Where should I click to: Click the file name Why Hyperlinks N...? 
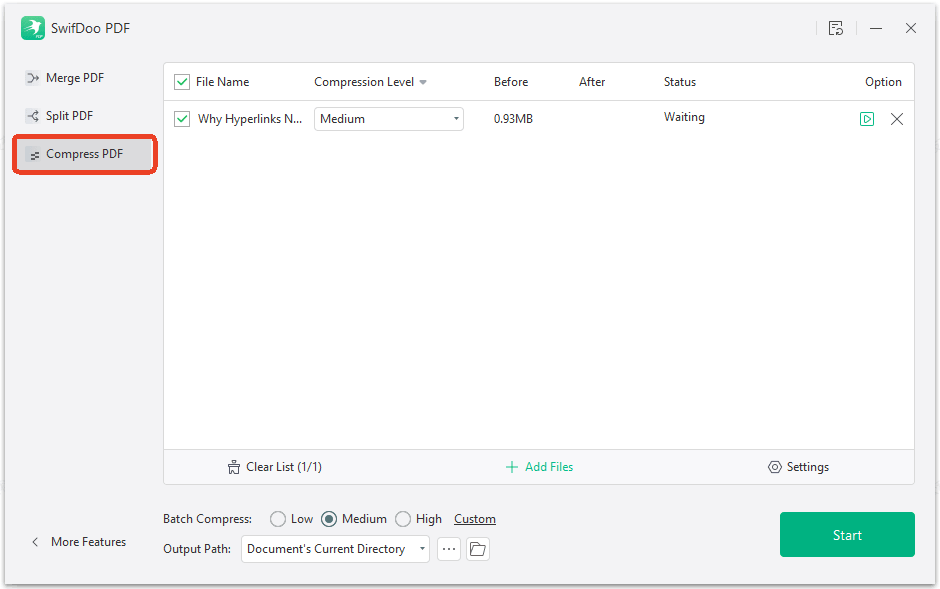(250, 119)
